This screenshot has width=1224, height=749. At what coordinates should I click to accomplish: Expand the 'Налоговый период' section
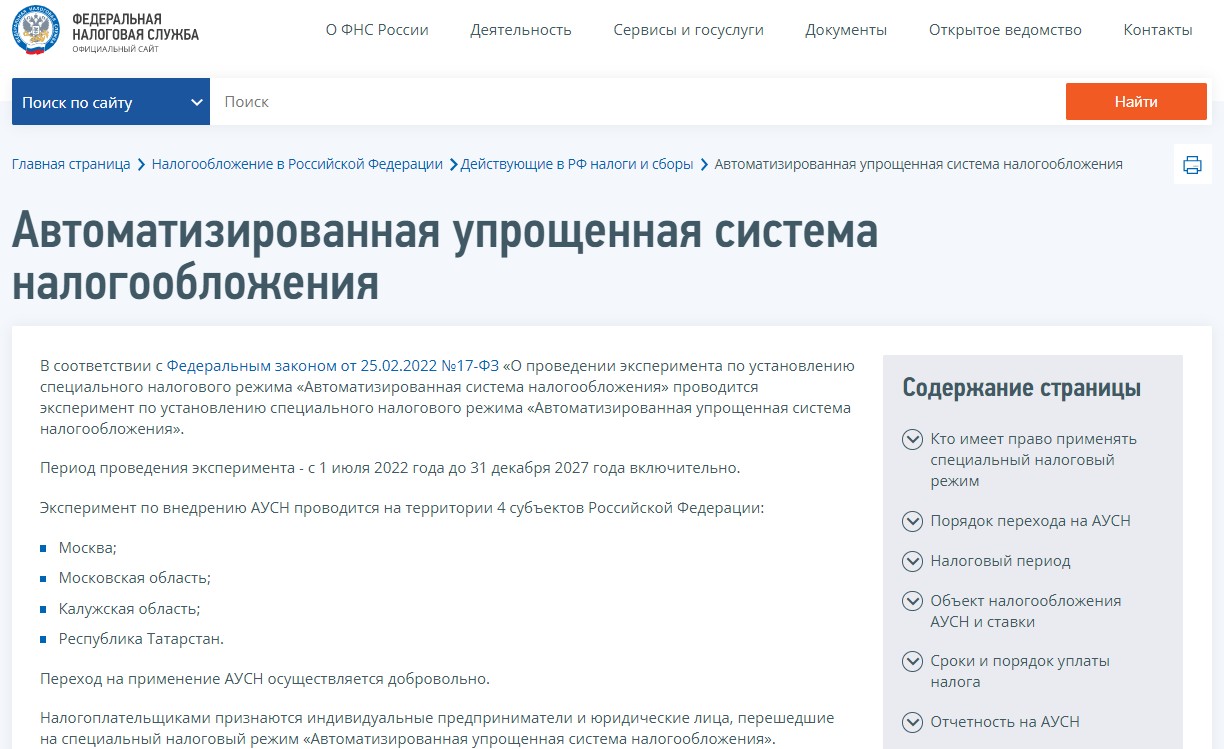[x=1003, y=561]
